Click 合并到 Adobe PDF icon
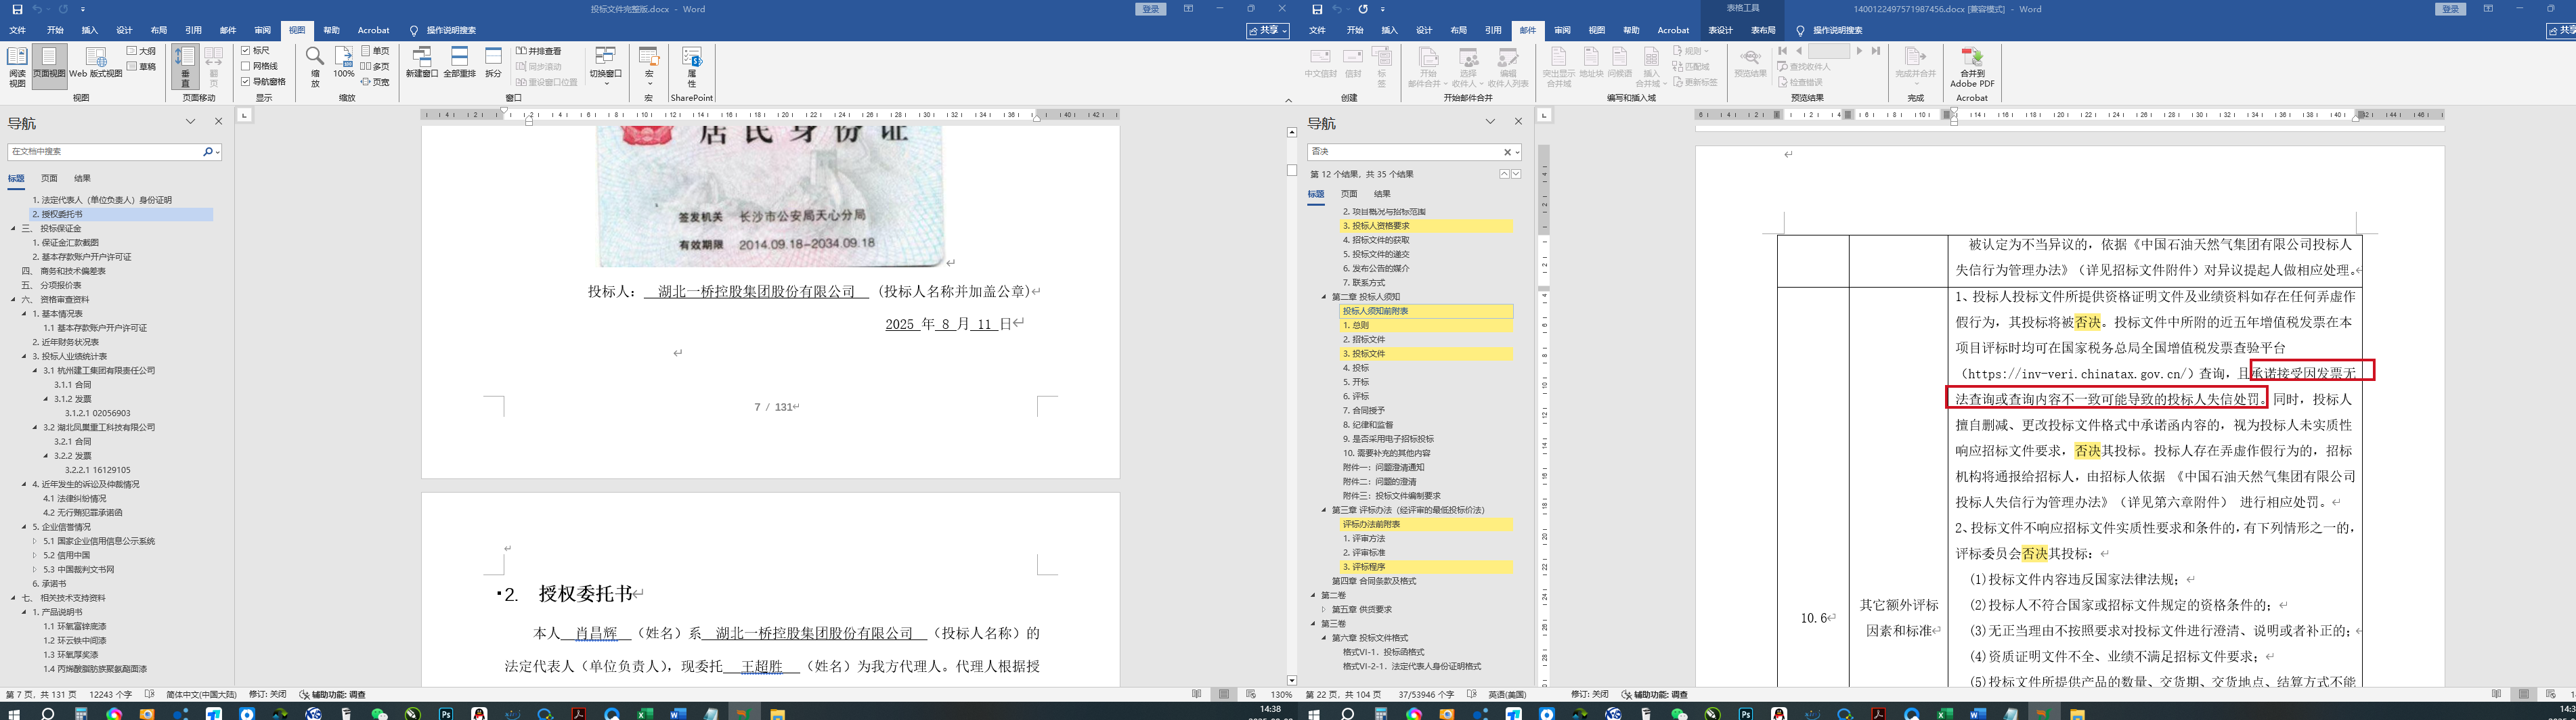2576x720 pixels. [x=1971, y=67]
